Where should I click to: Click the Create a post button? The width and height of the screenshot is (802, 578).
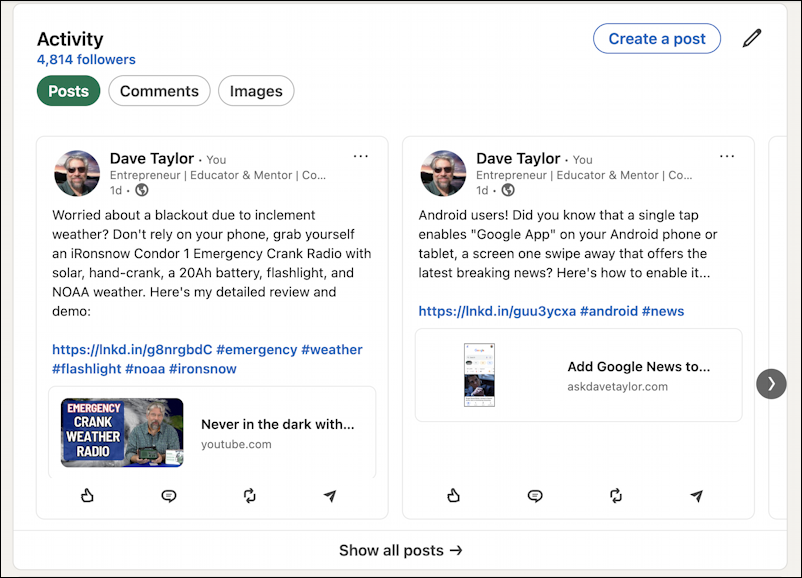tap(657, 38)
